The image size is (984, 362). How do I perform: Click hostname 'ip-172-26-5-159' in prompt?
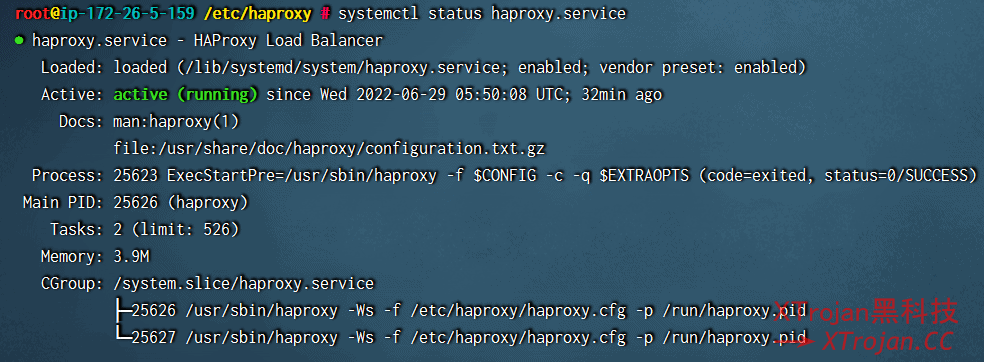(x=127, y=14)
